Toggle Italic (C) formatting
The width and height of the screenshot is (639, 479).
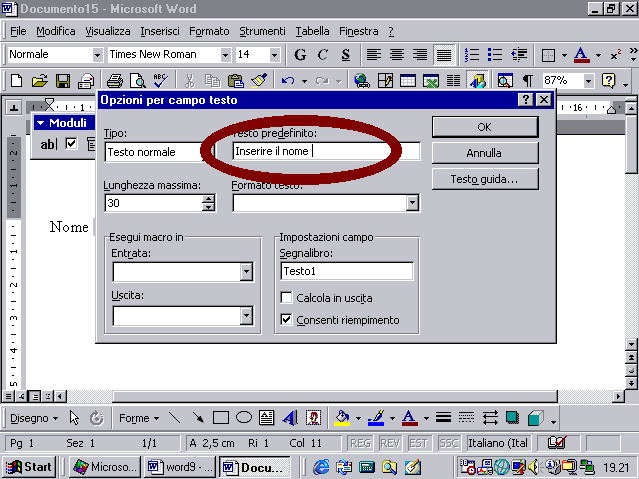coord(323,55)
